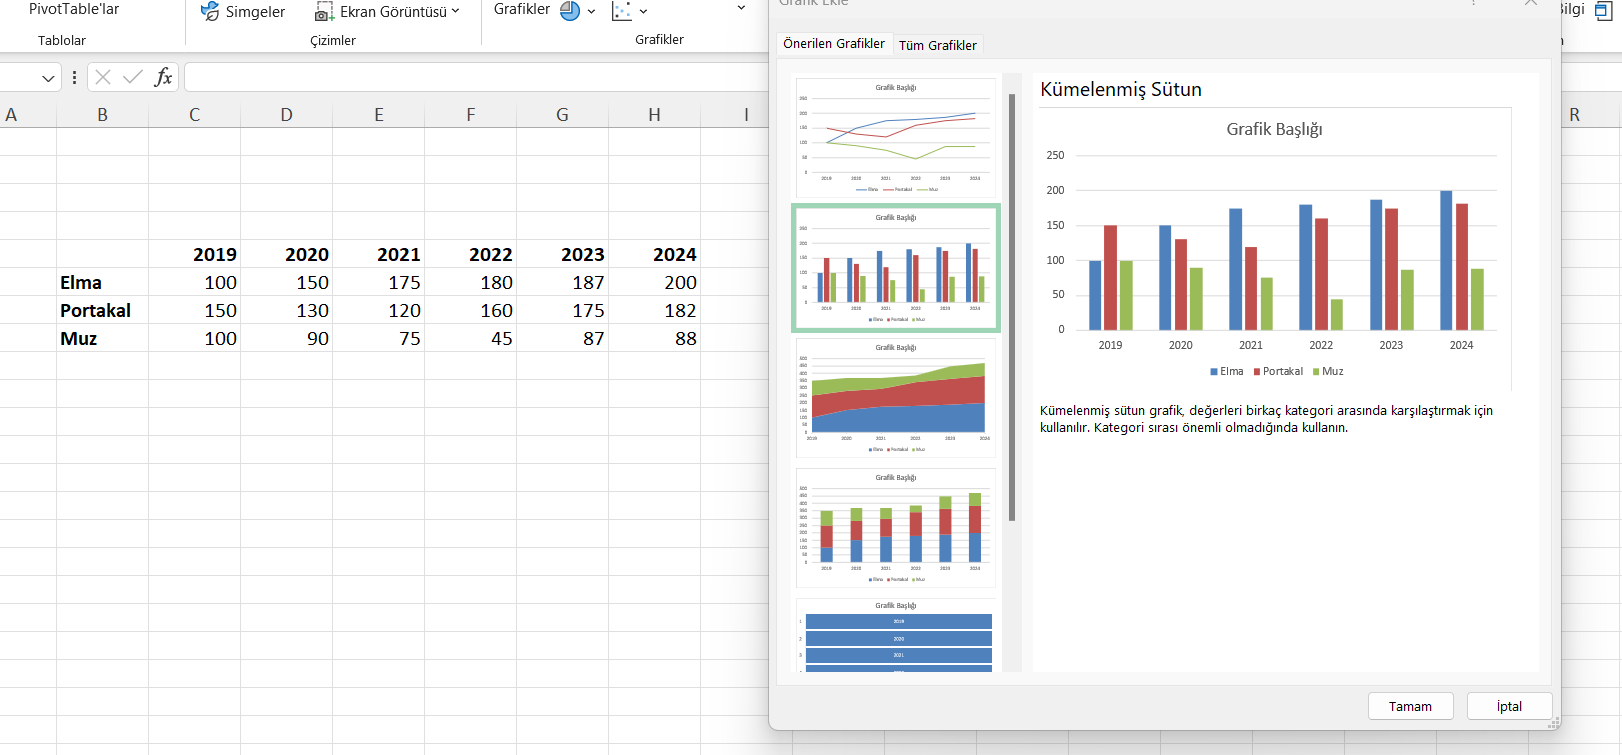Choose the stacked area chart thumbnail

[x=896, y=398]
